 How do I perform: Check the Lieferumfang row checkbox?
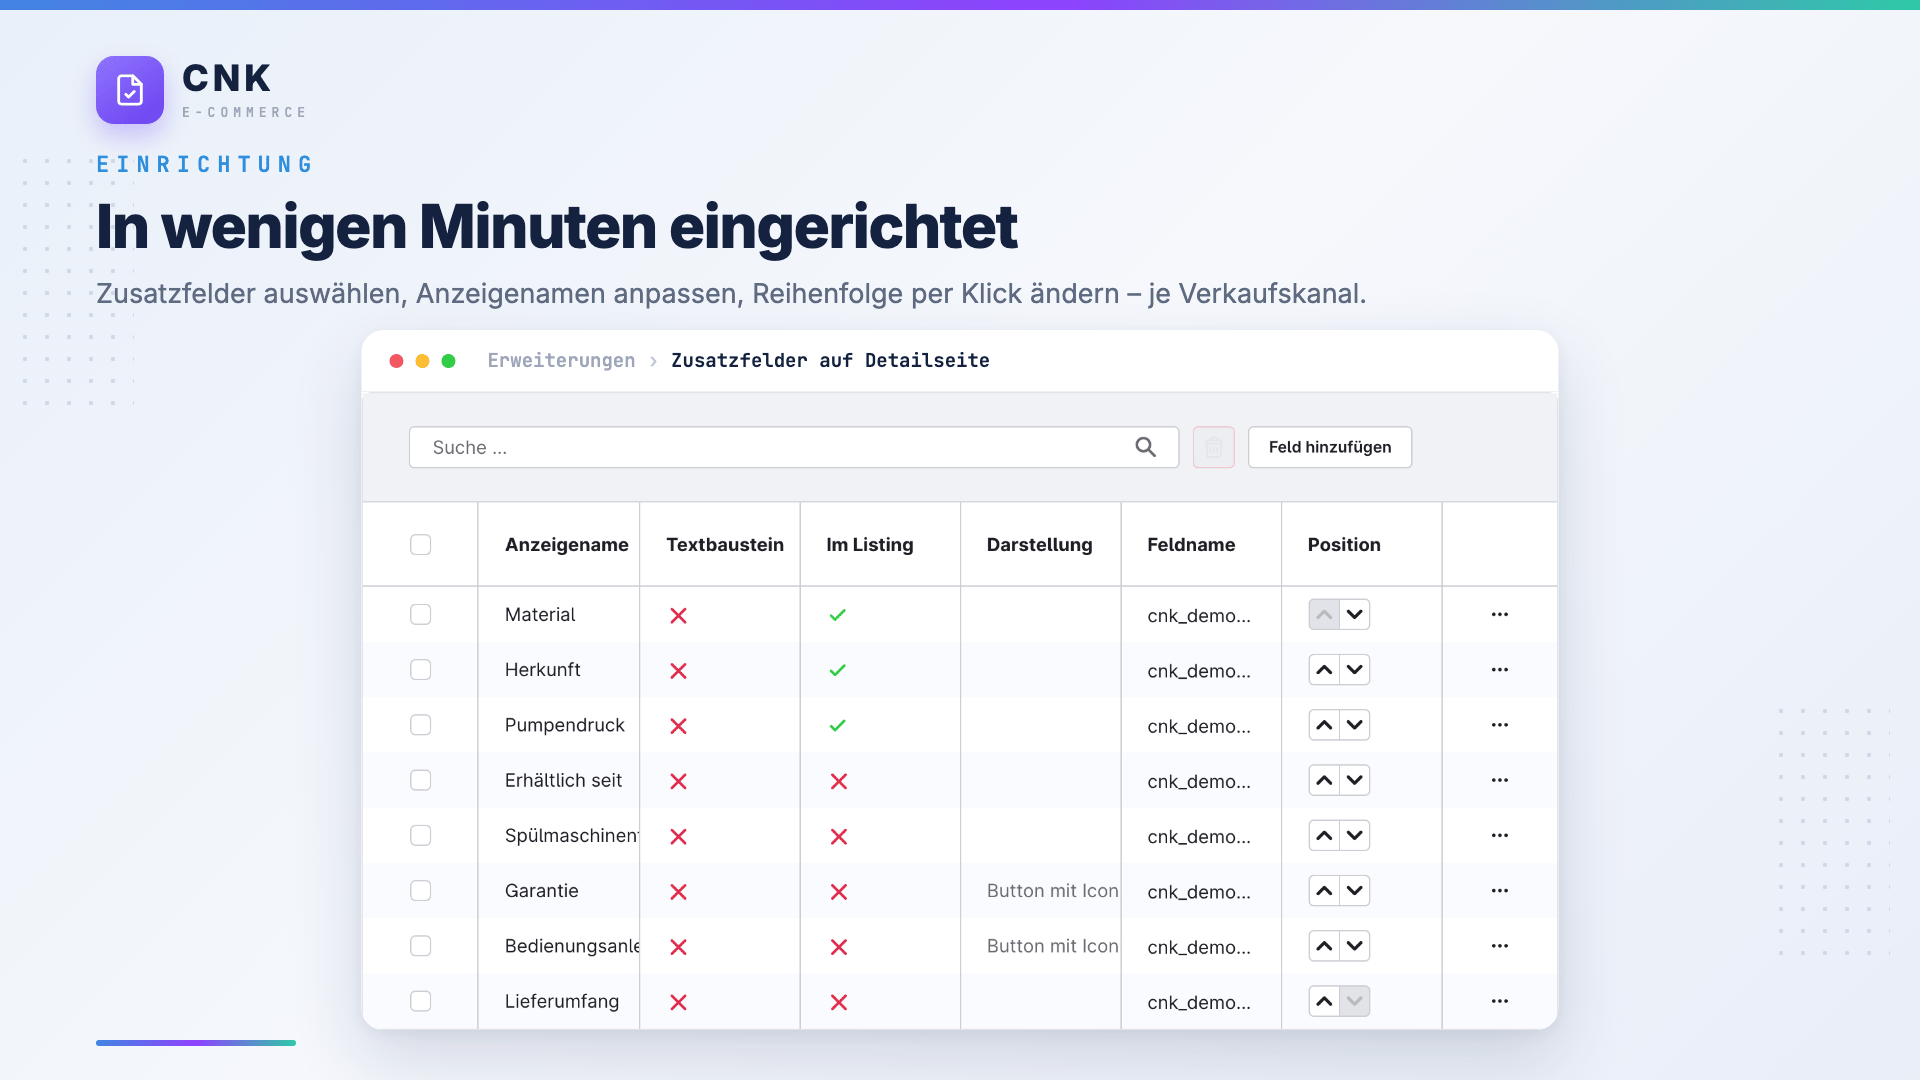point(420,1000)
